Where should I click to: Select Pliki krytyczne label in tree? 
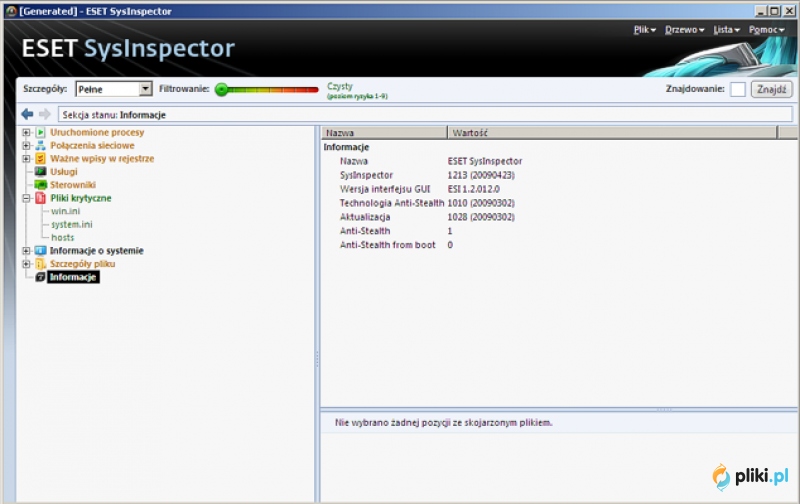[81, 198]
